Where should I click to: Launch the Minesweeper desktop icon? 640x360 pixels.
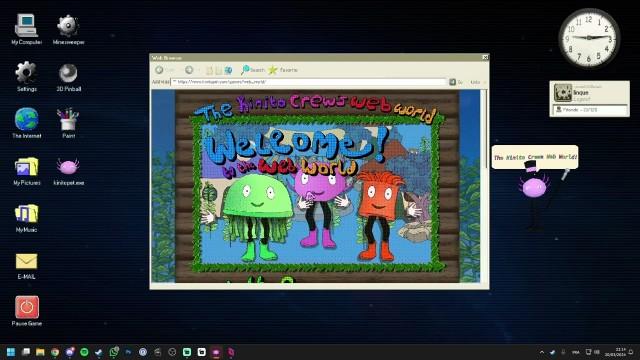tap(68, 29)
